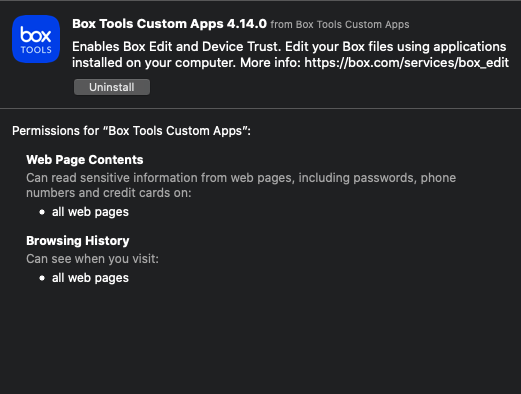Click all web pages under Browsing History
521x394 pixels.
pyautogui.click(x=90, y=278)
